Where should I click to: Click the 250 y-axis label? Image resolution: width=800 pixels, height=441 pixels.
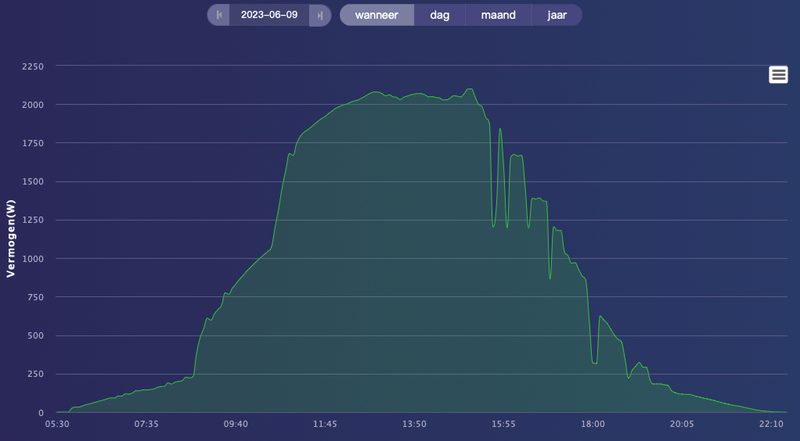35,374
